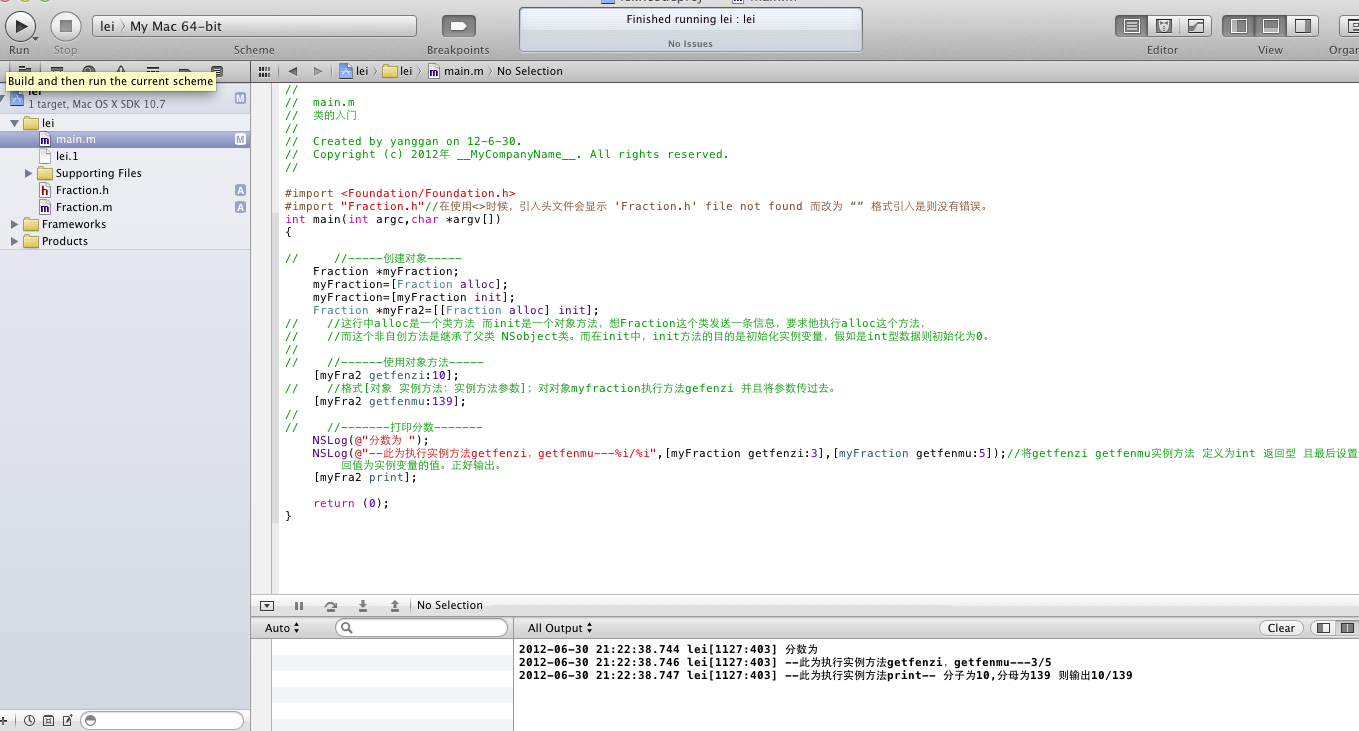This screenshot has width=1359, height=731.
Task: Click the lei folder jump bar segment
Action: [397, 71]
